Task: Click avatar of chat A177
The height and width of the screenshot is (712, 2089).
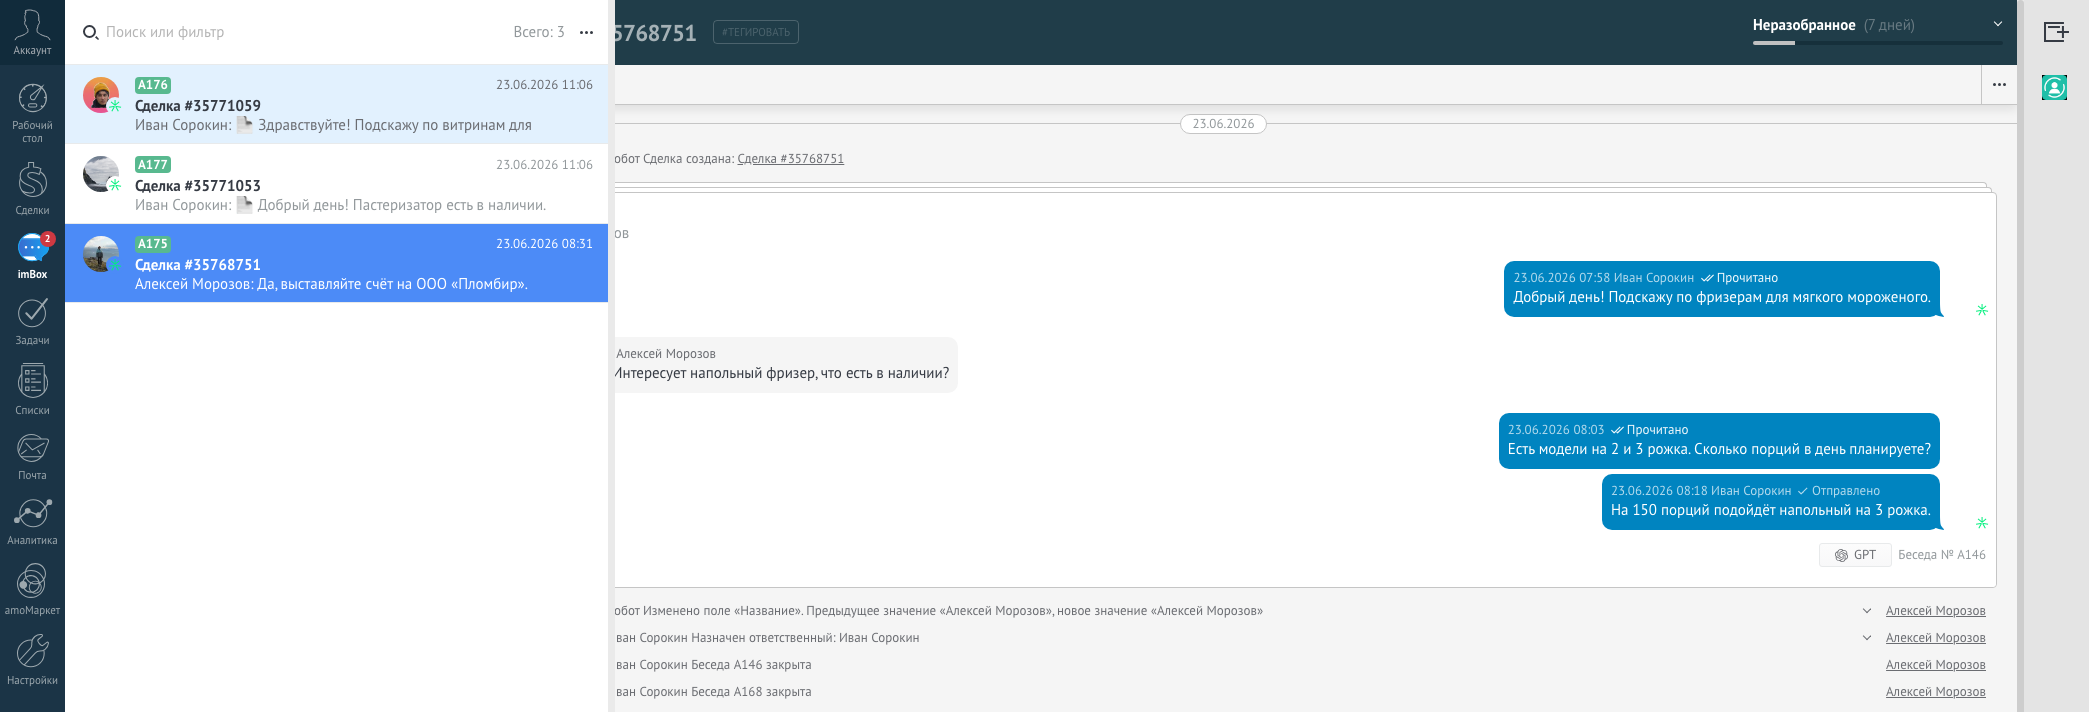Action: click(x=100, y=174)
